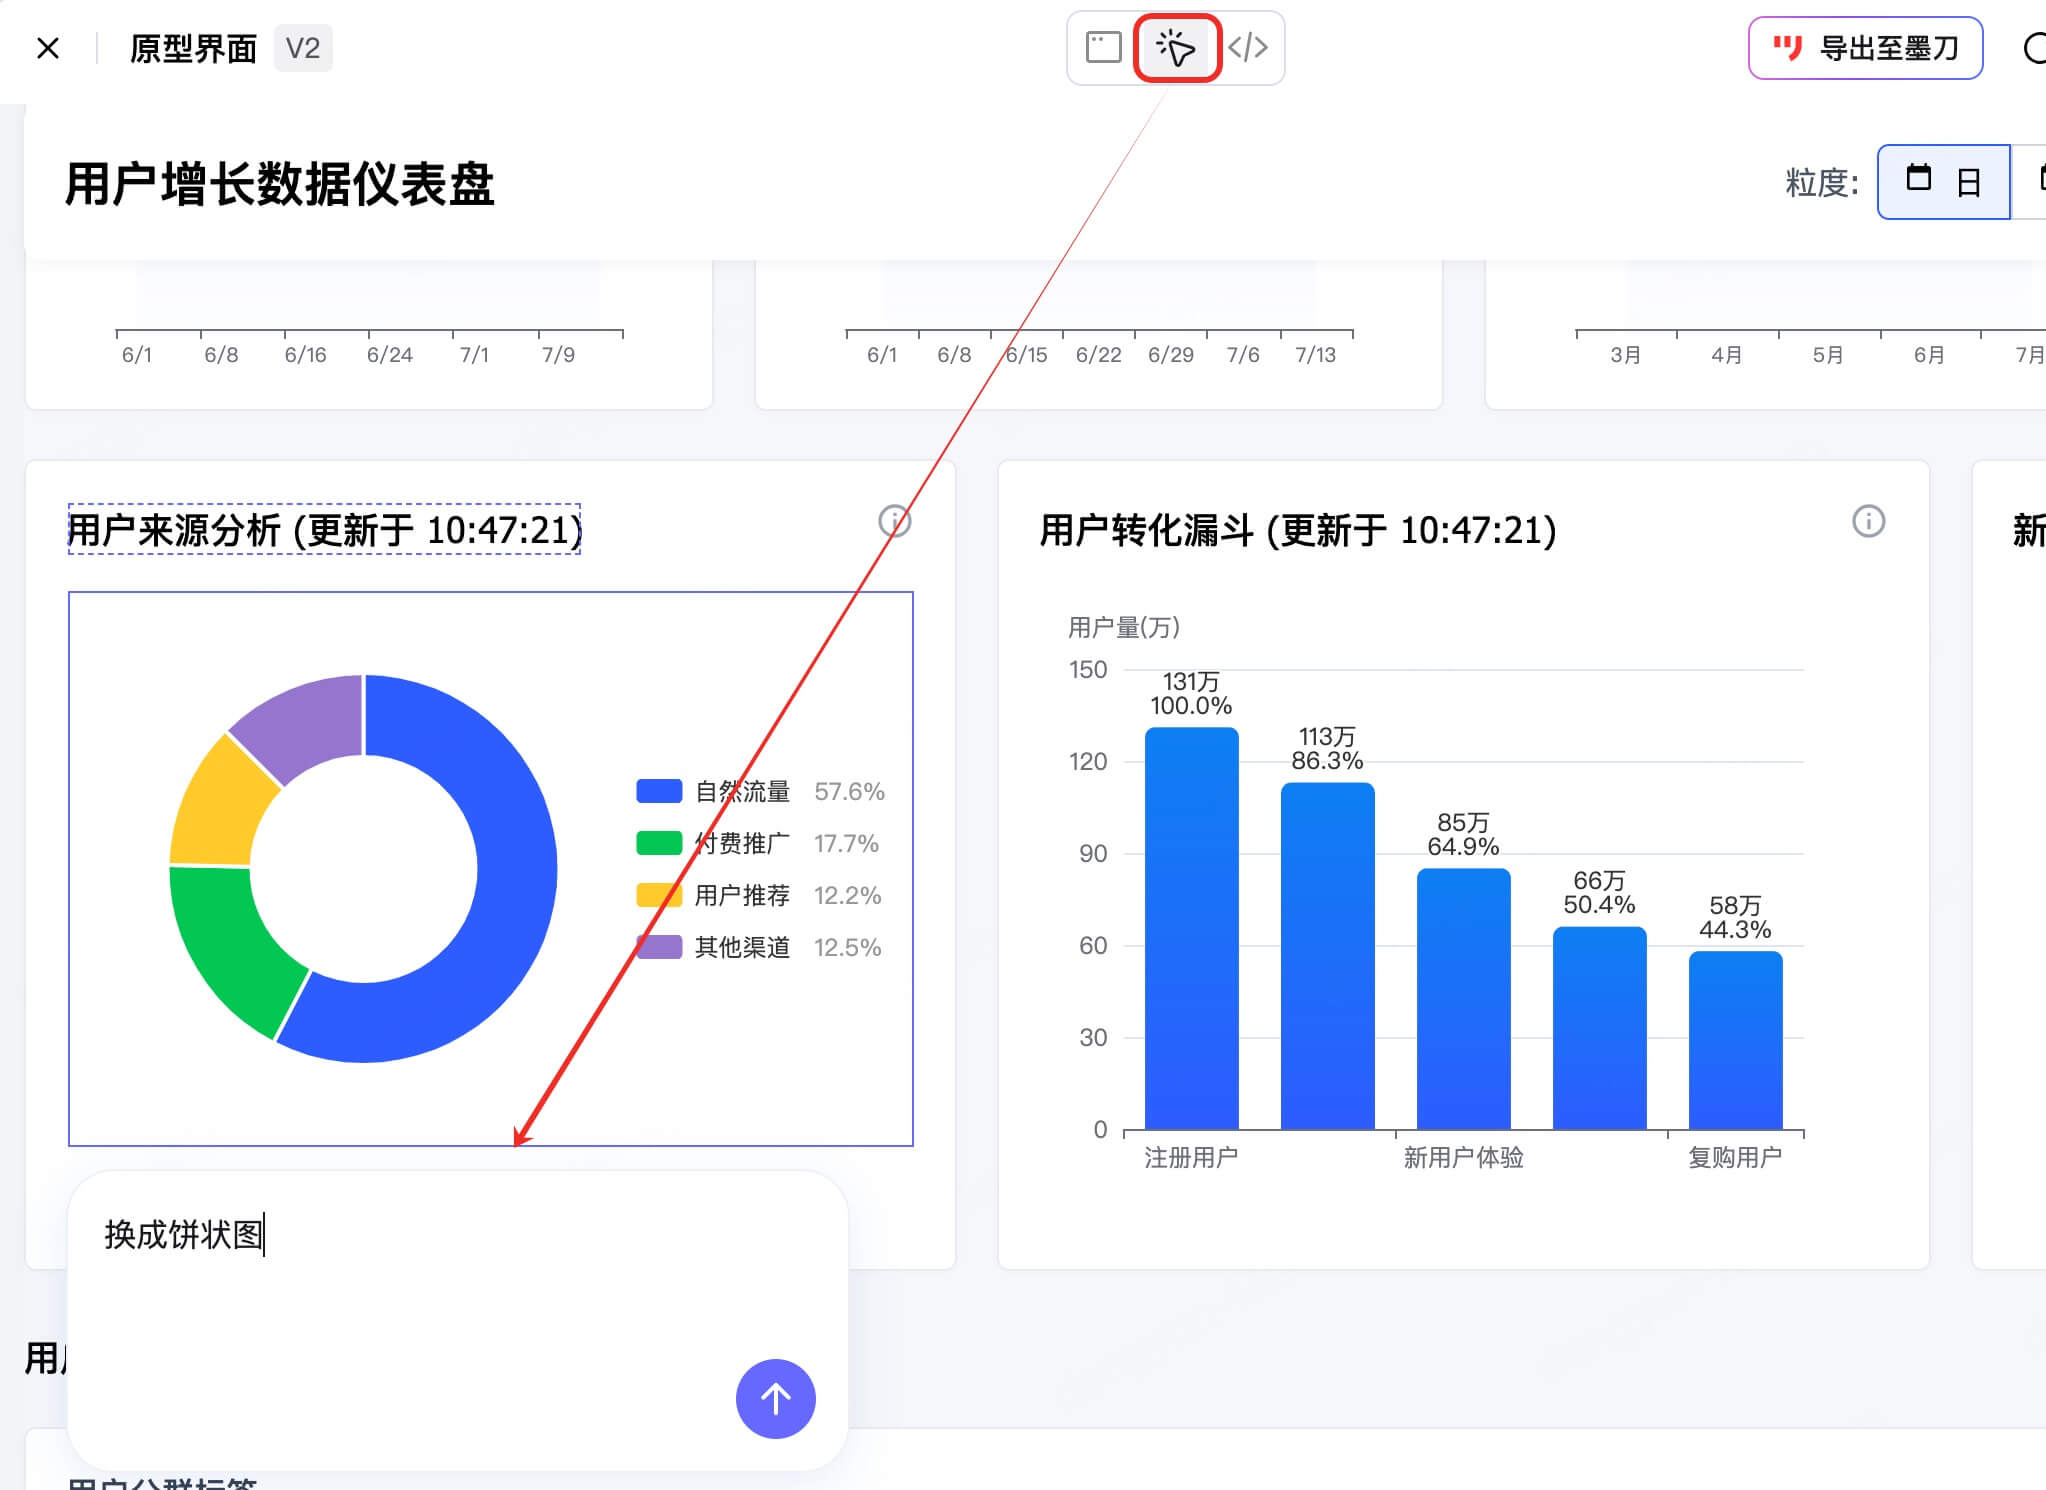Switch to preview frame mode icon

coord(1103,47)
